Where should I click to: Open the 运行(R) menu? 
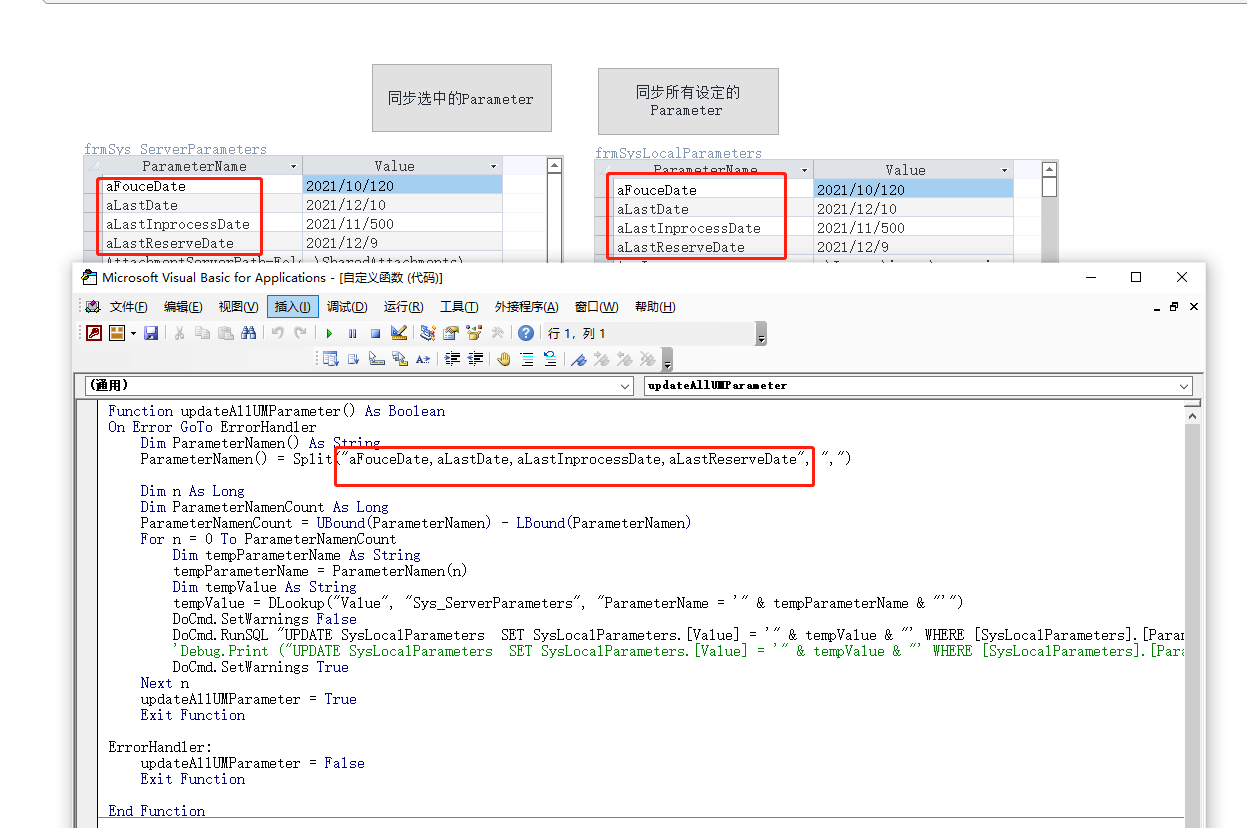coord(403,307)
